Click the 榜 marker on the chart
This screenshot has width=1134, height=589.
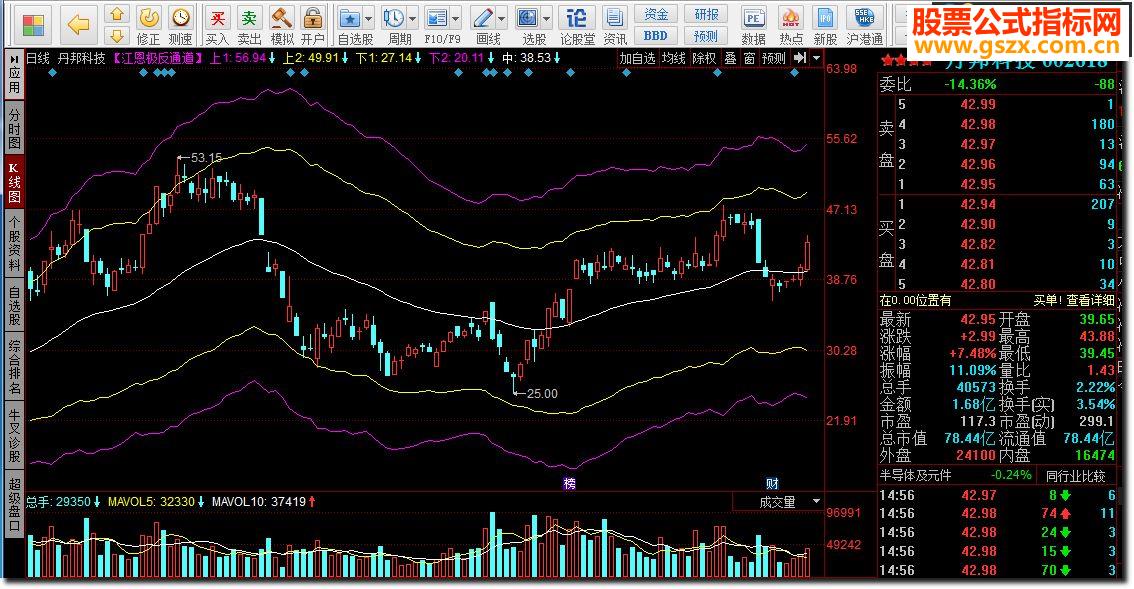pyautogui.click(x=569, y=483)
